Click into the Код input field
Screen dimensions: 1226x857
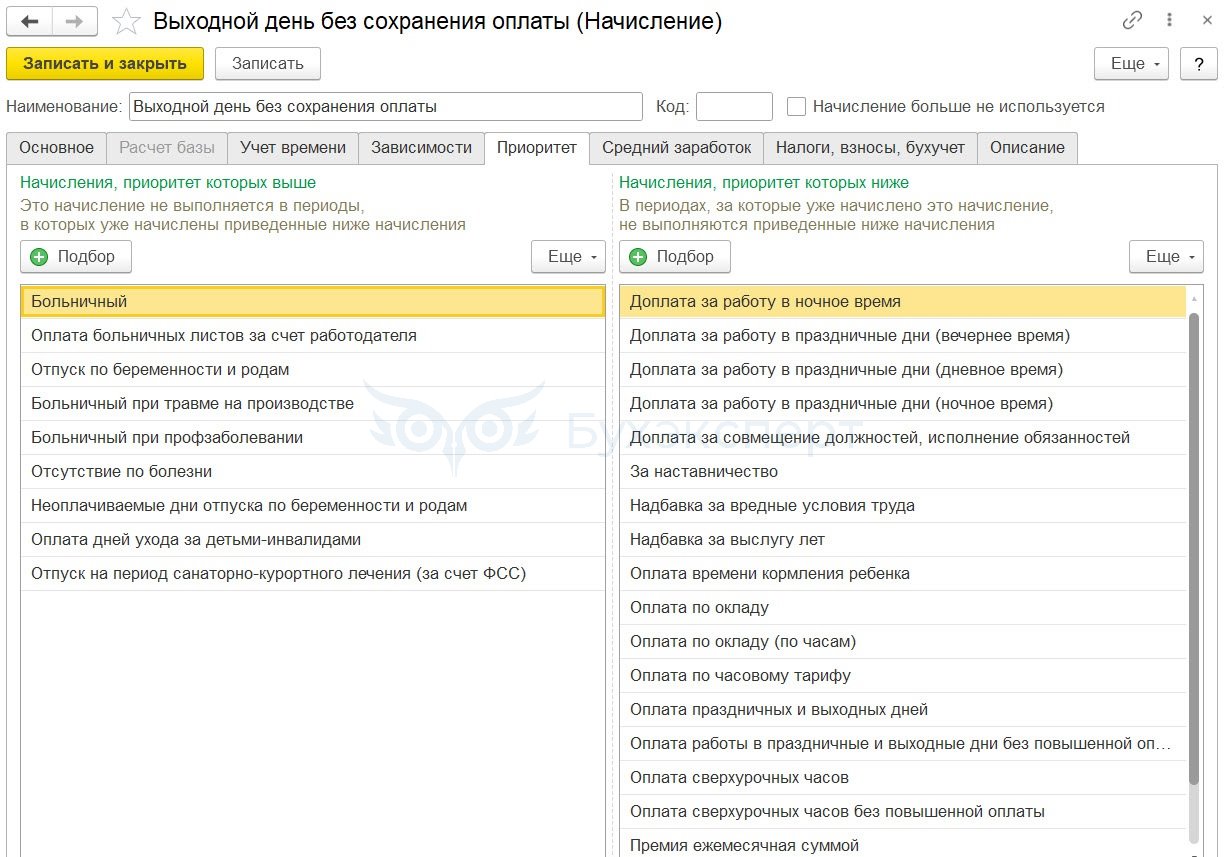[734, 106]
